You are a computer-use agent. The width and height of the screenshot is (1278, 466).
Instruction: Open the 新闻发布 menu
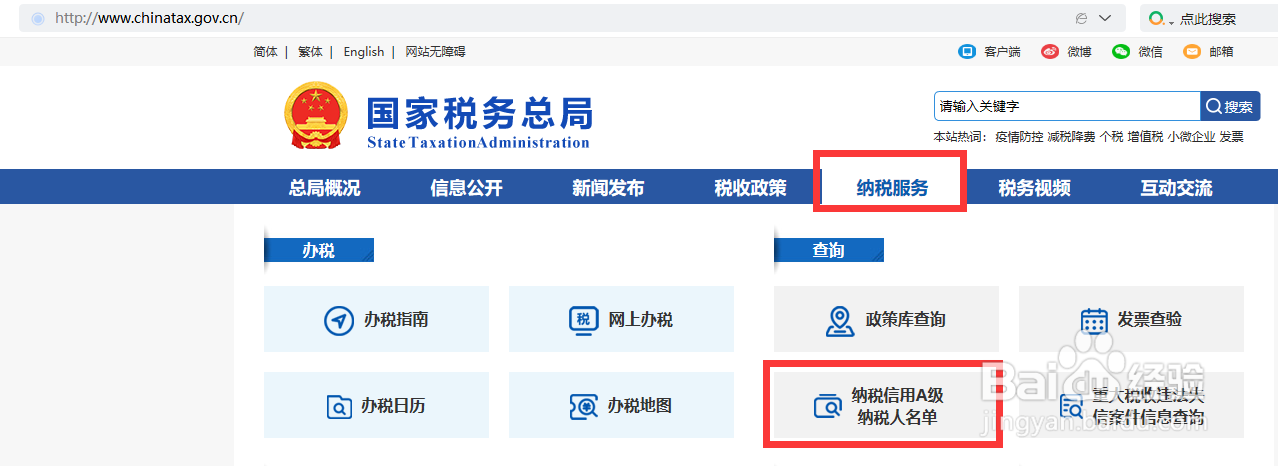click(x=608, y=188)
